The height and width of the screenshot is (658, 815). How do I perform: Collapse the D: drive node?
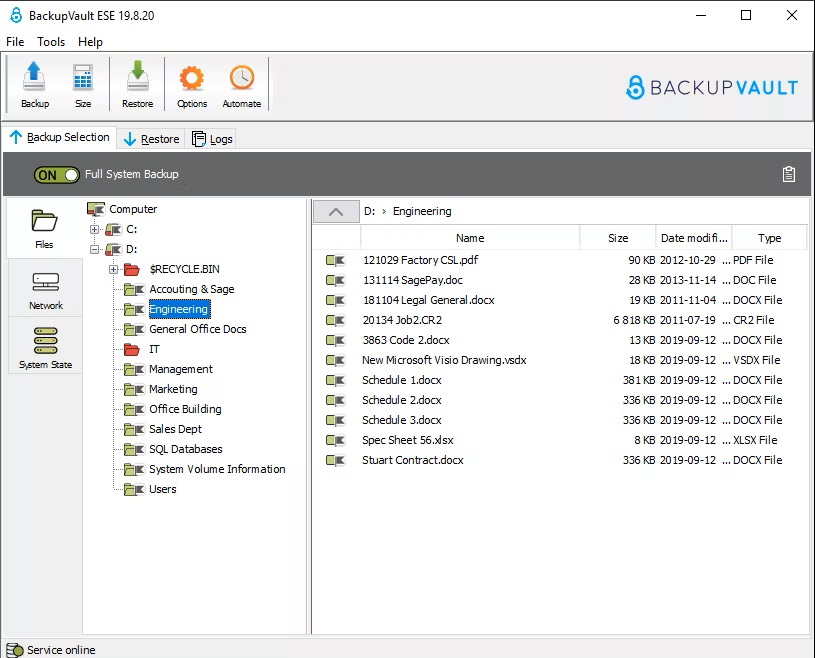(x=94, y=249)
